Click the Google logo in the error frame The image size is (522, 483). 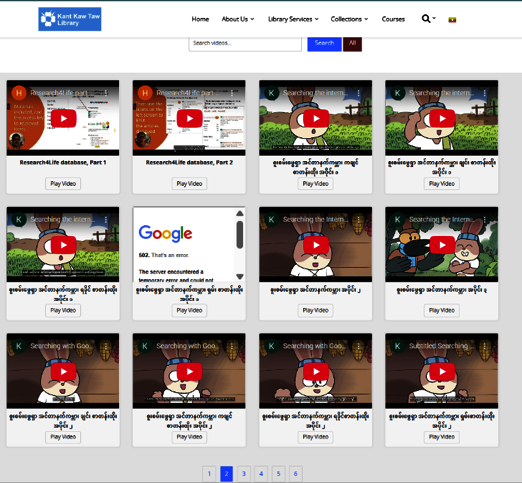[165, 234]
